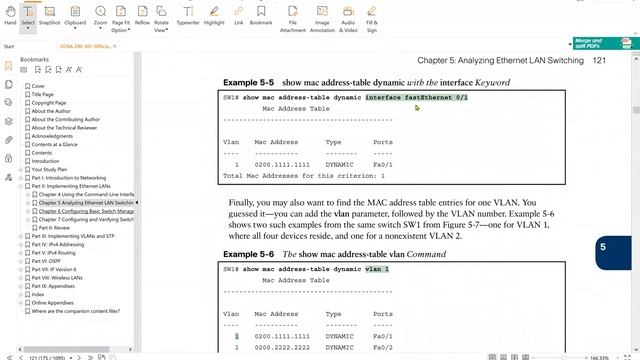
Task: Open the Security lock panel
Action: (x=8, y=158)
